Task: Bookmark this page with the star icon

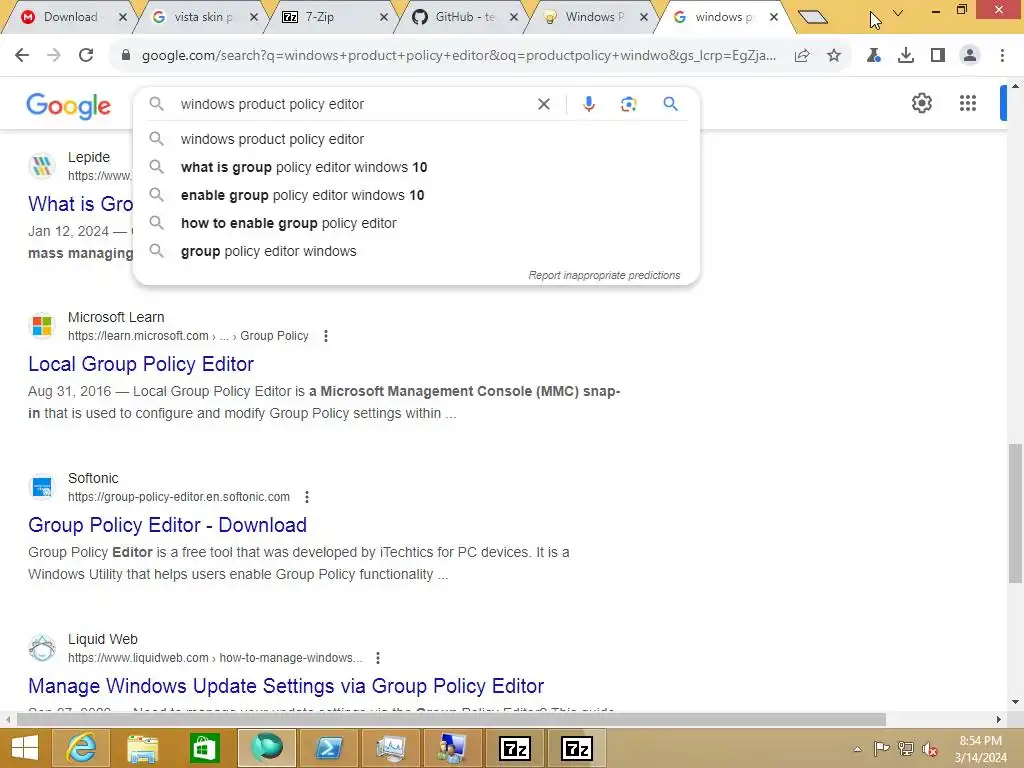Action: point(834,56)
